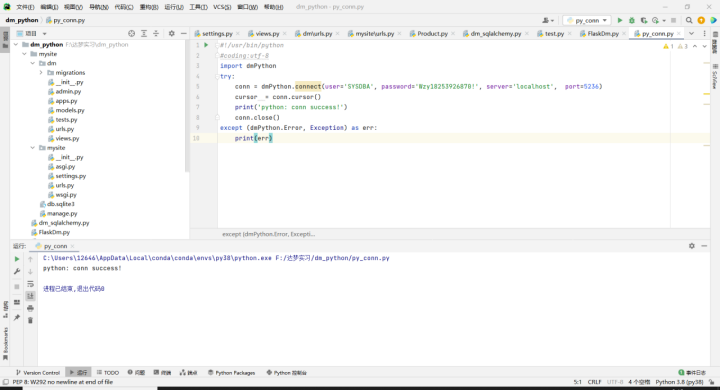Open the 运行(U) menu

click(174, 7)
